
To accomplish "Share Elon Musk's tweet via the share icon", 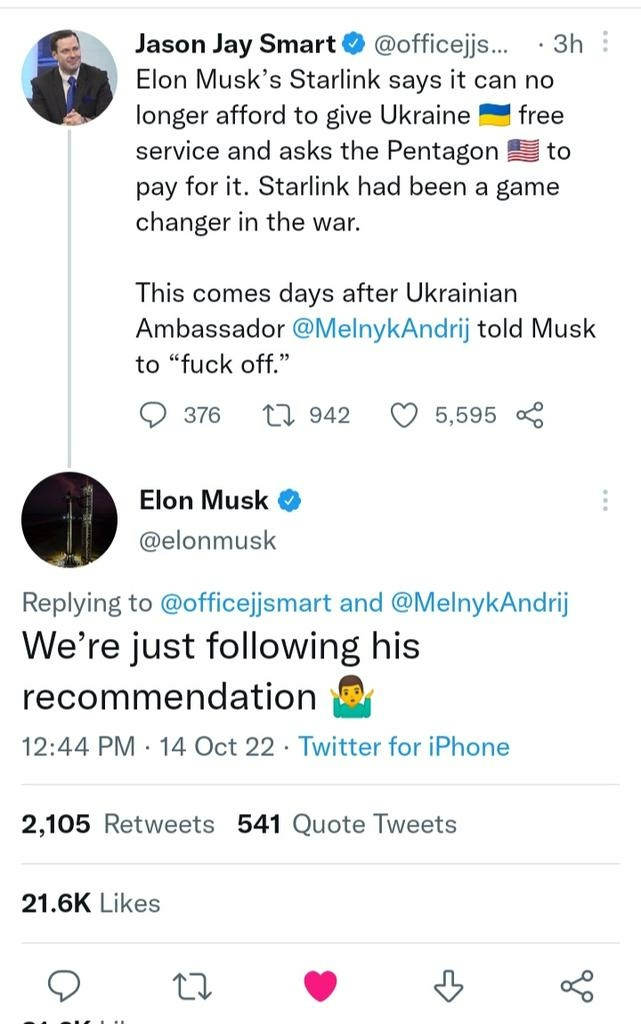I will pos(577,986).
